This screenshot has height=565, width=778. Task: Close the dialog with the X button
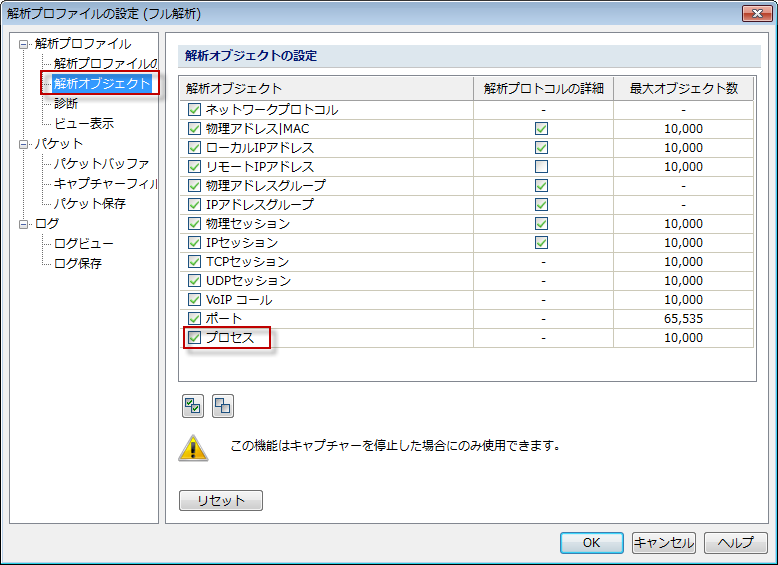(755, 13)
